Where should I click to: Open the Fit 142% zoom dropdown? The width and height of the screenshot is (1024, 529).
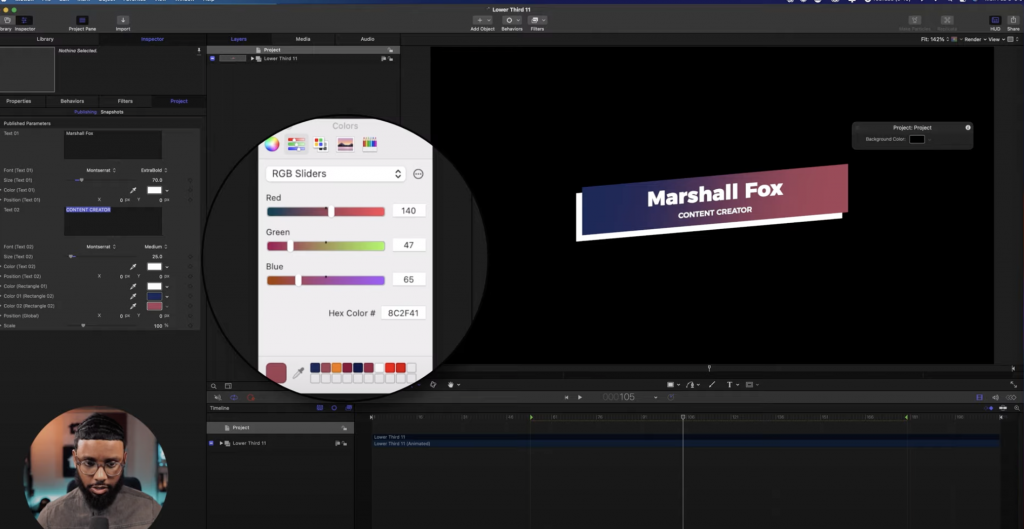(935, 39)
